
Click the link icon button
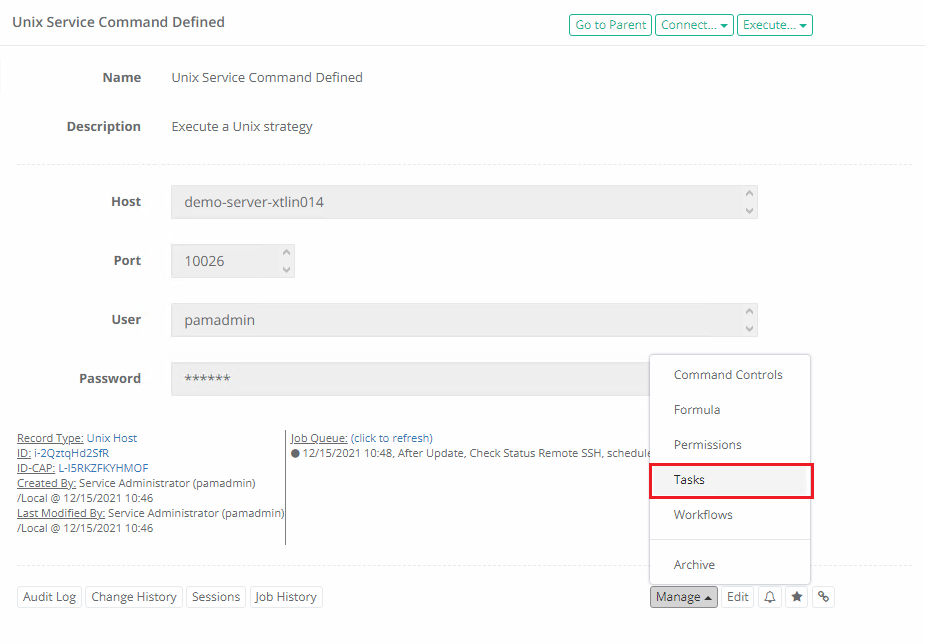(x=823, y=597)
